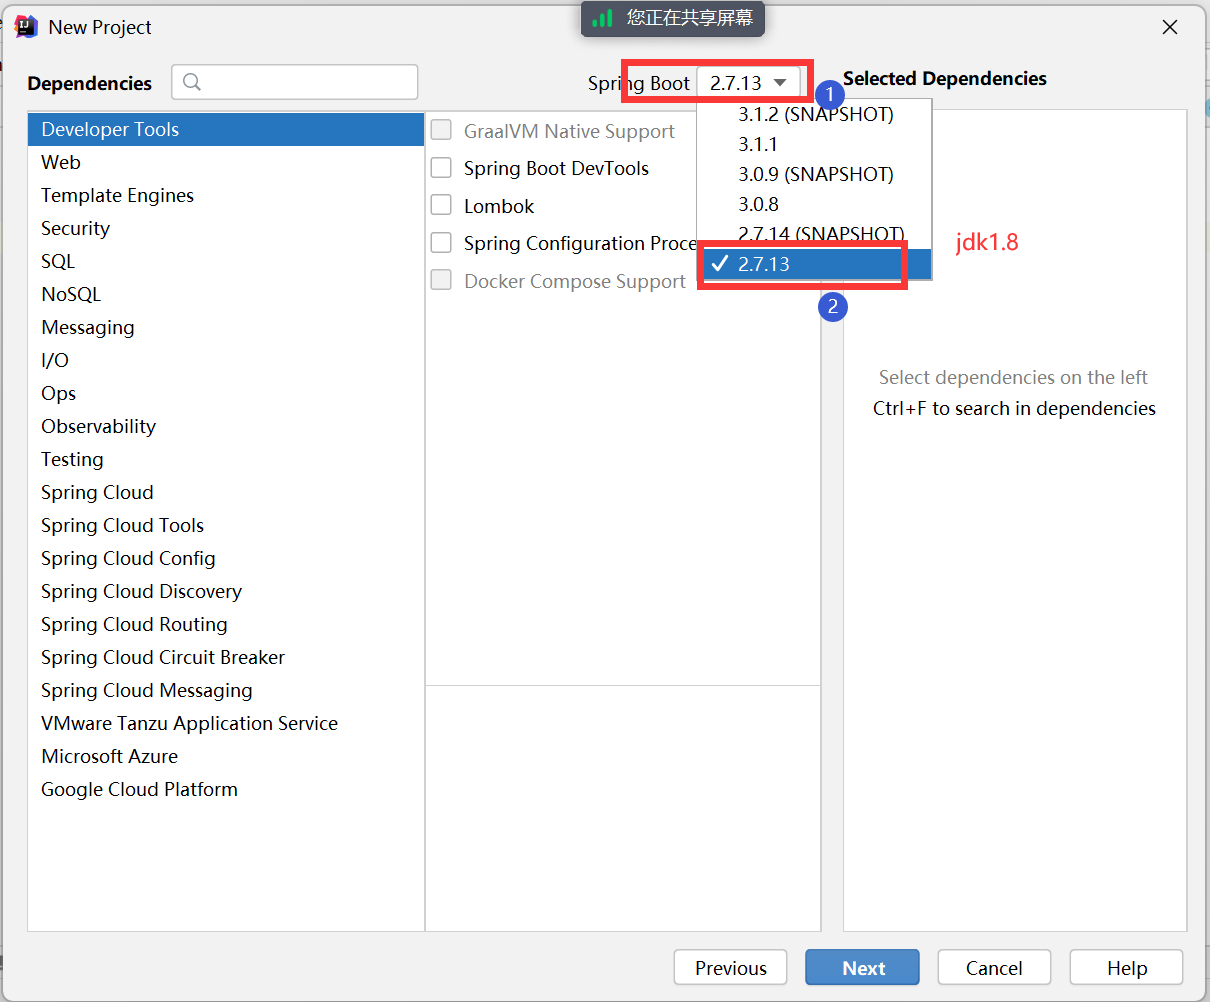Image resolution: width=1210 pixels, height=1002 pixels.
Task: Select version 3.1.2 (SNAPSHOT) from list
Action: [815, 114]
